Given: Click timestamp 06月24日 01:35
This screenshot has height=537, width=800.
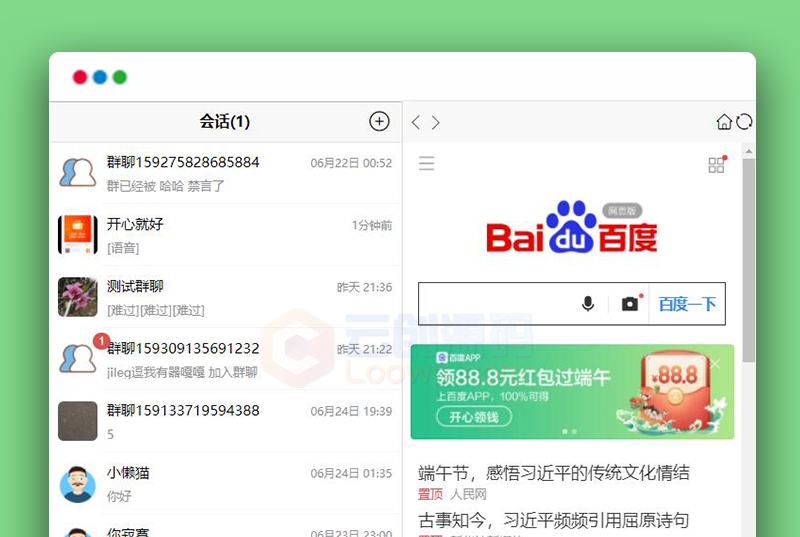Looking at the screenshot, I should pos(351,474).
